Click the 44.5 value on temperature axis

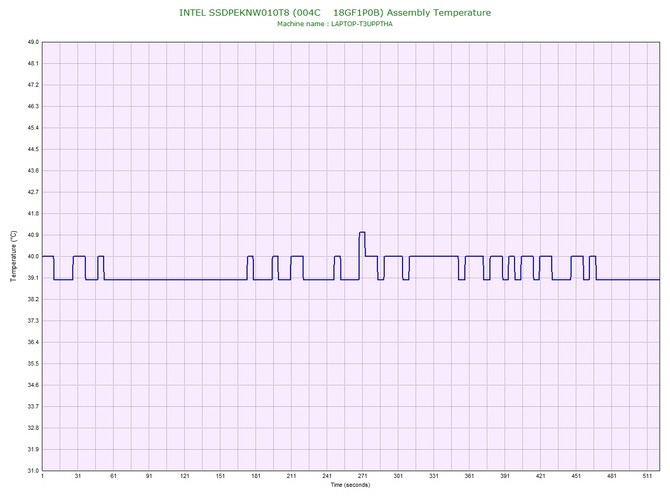point(33,149)
